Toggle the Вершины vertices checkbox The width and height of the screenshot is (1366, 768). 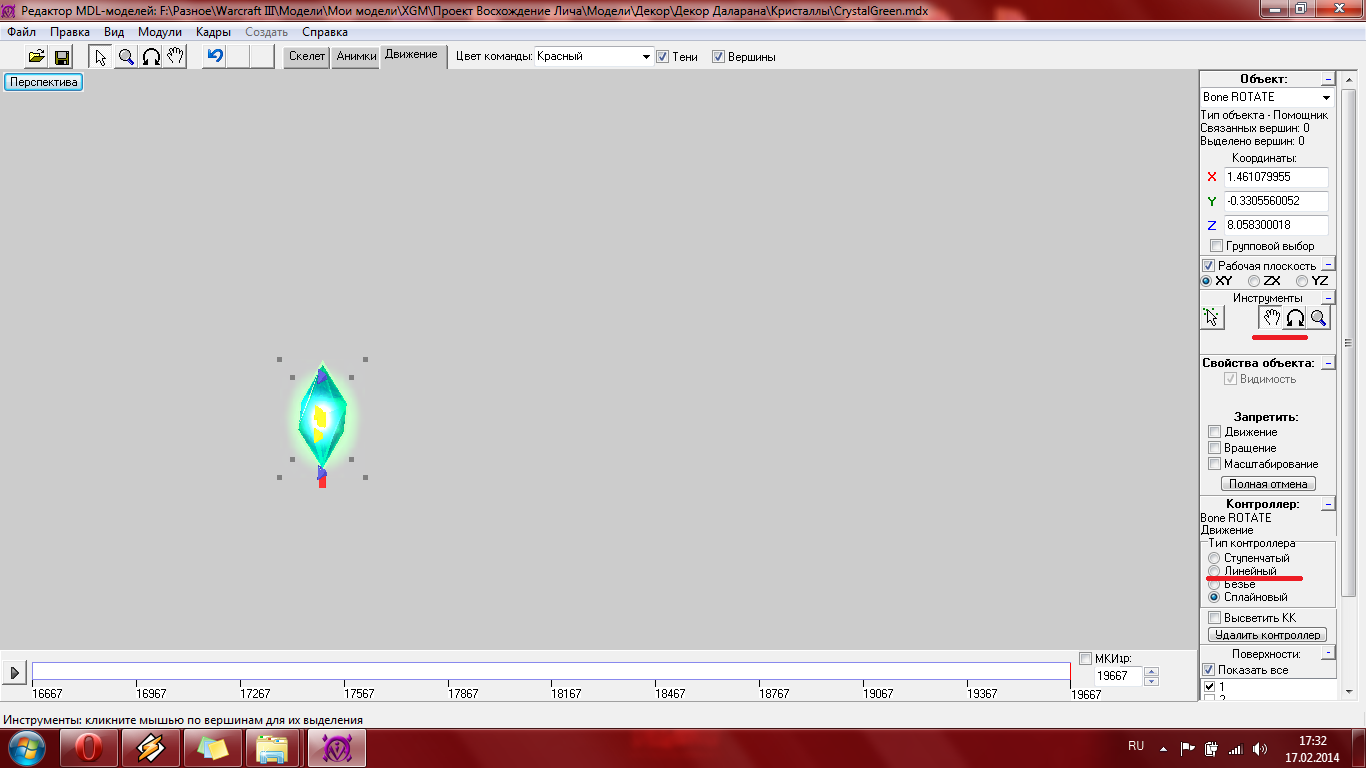click(x=718, y=57)
